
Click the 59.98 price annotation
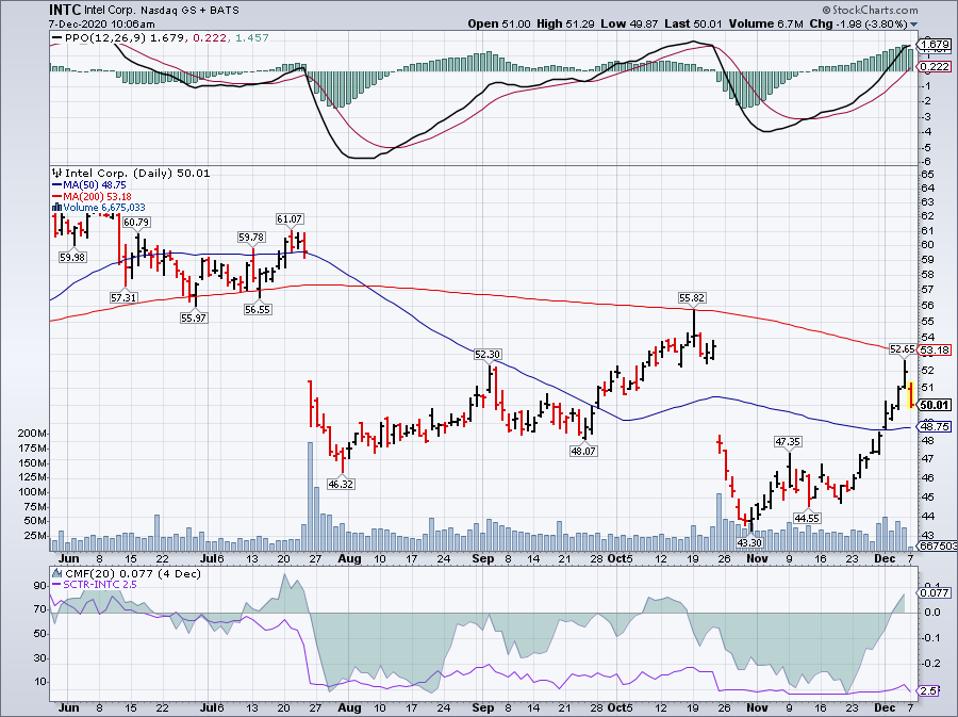[x=73, y=257]
